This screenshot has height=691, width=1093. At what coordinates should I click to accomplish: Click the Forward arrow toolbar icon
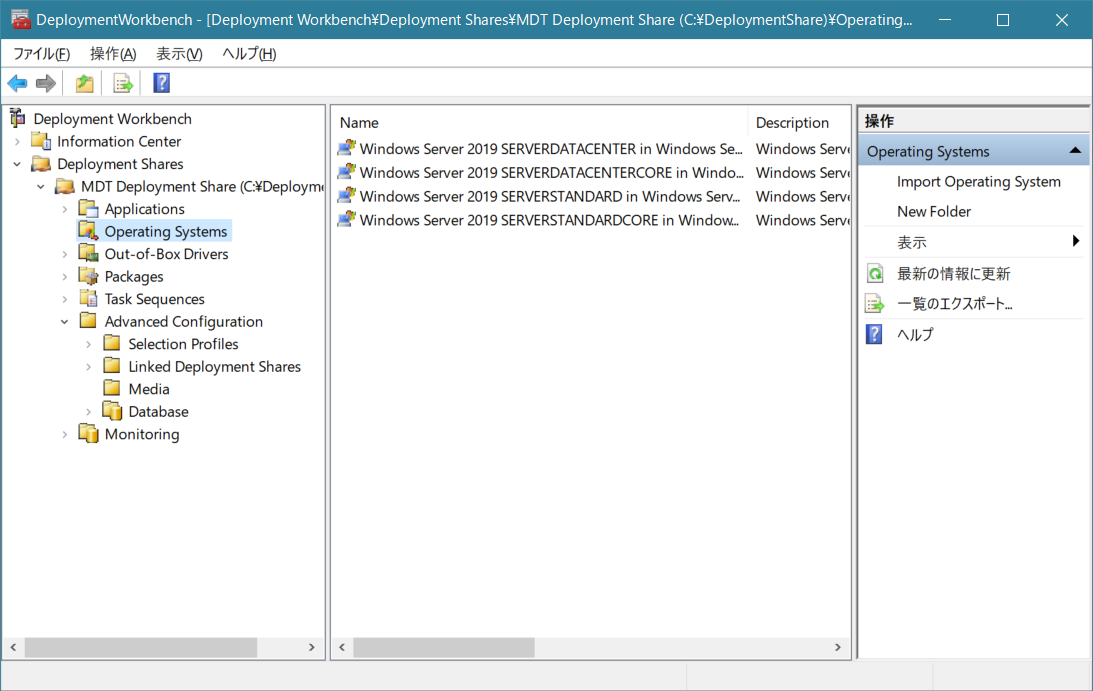[x=46, y=84]
